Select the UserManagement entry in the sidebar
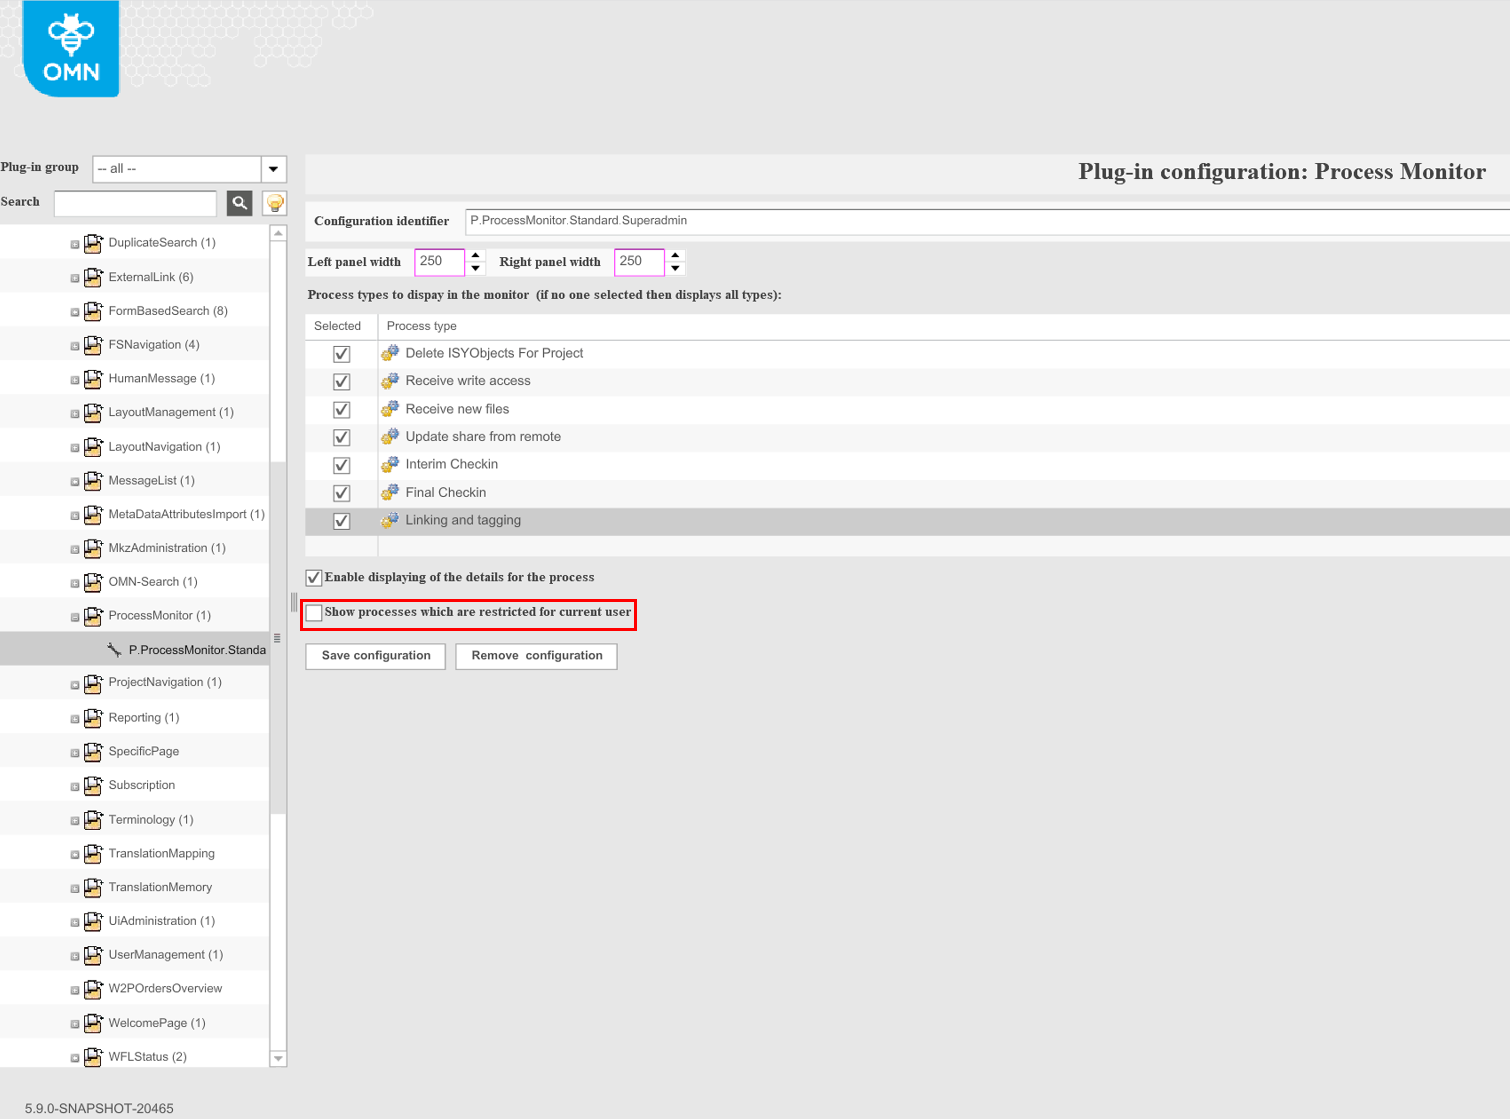 165,954
